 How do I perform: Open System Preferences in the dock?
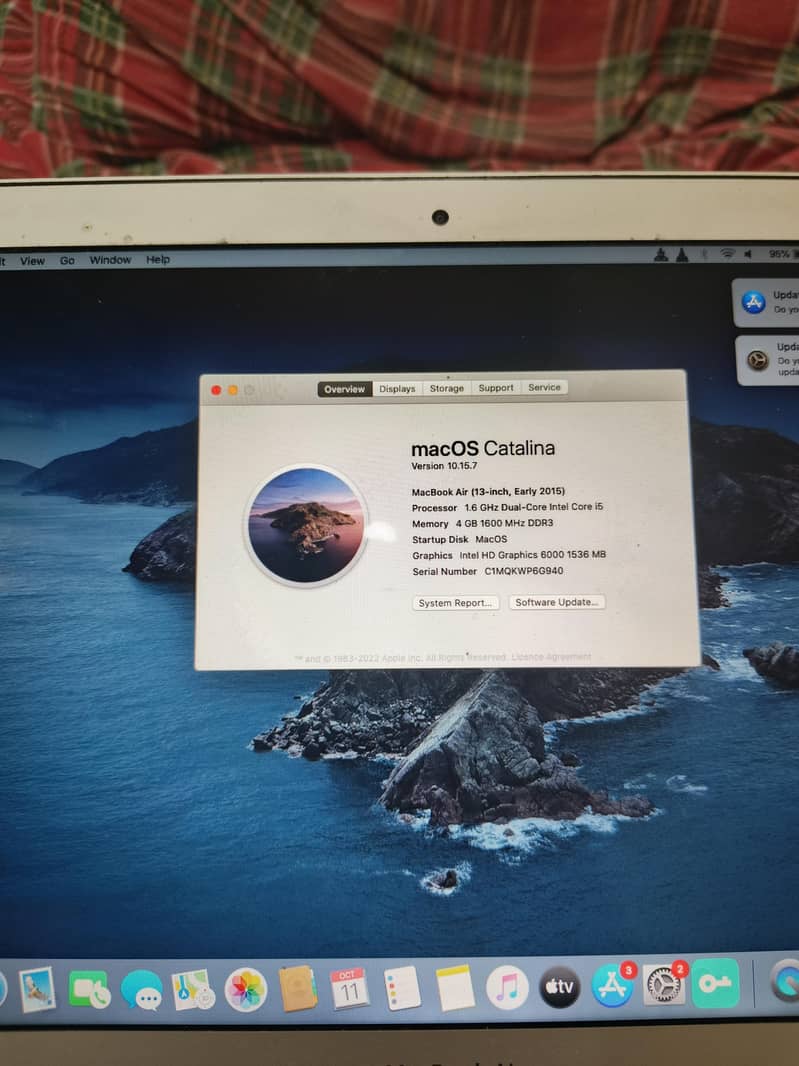[x=664, y=984]
